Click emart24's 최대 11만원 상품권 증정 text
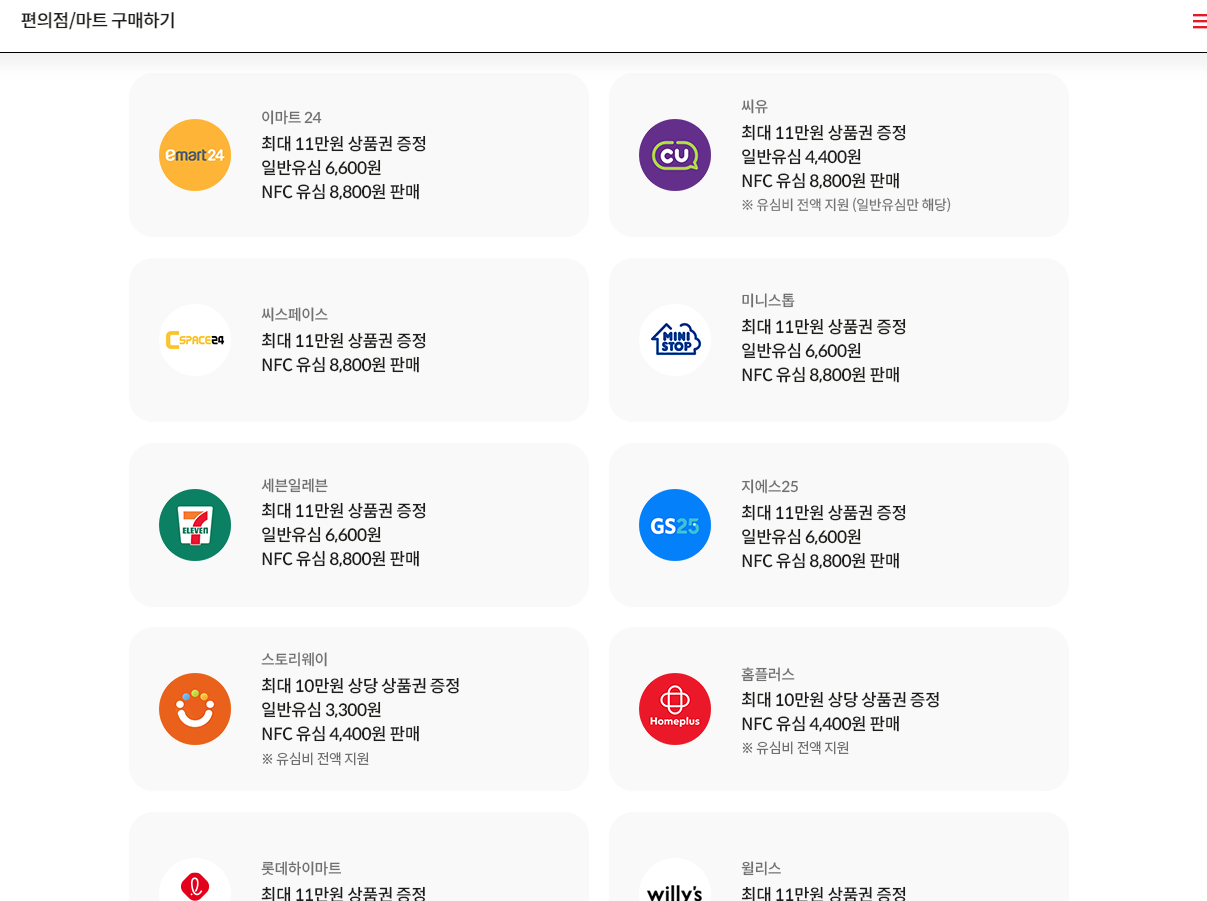The width and height of the screenshot is (1207, 901). tap(344, 143)
